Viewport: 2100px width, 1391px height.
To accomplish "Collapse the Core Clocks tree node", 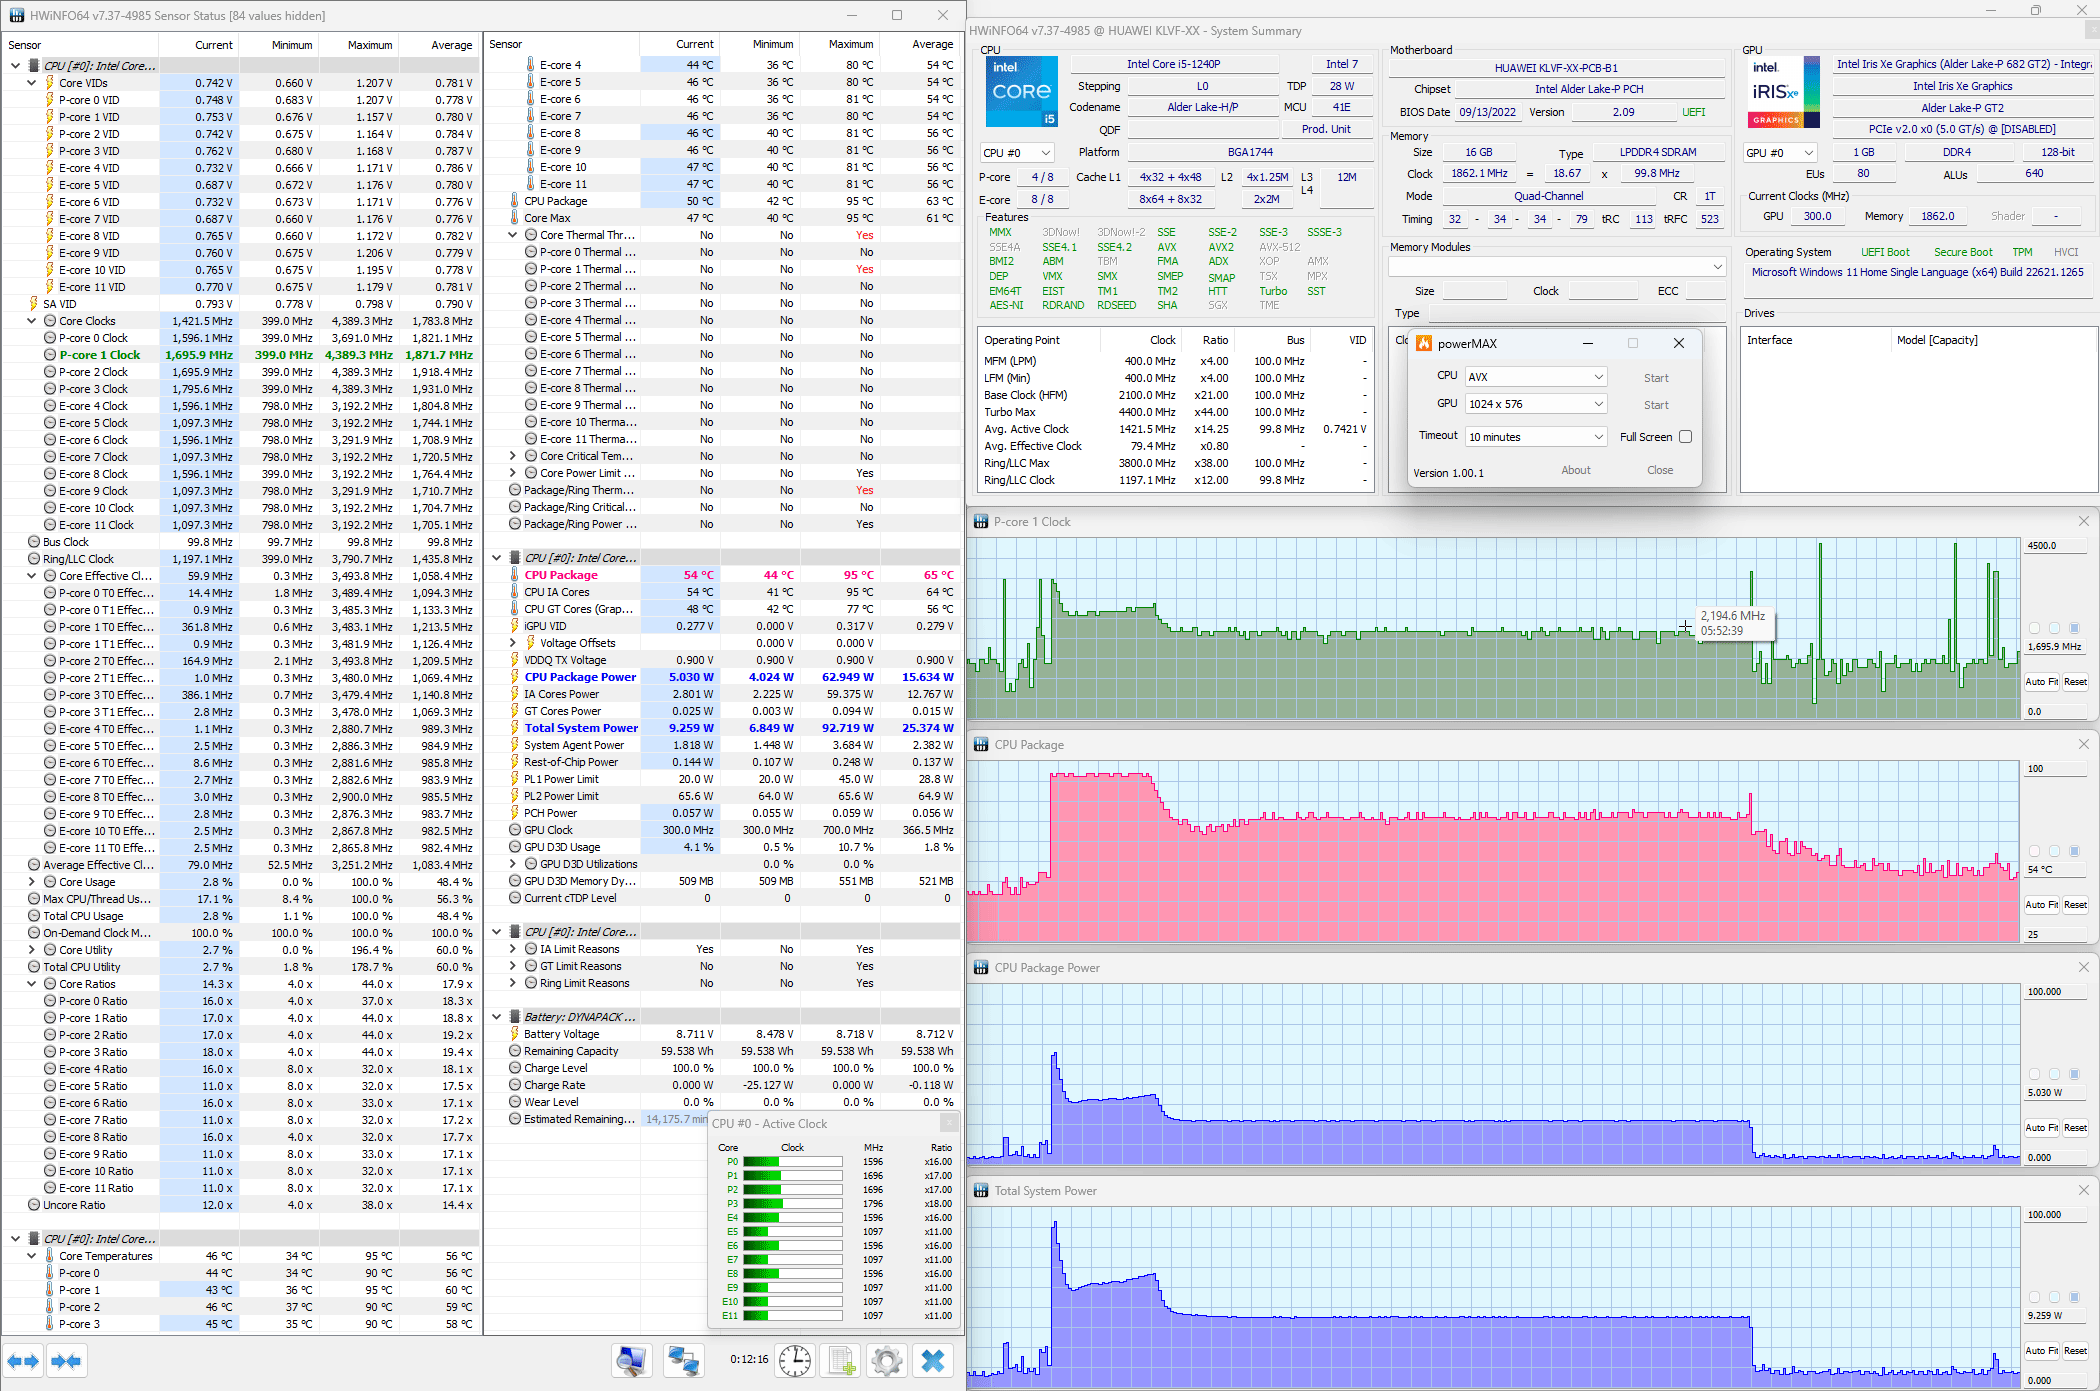I will pos(32,321).
